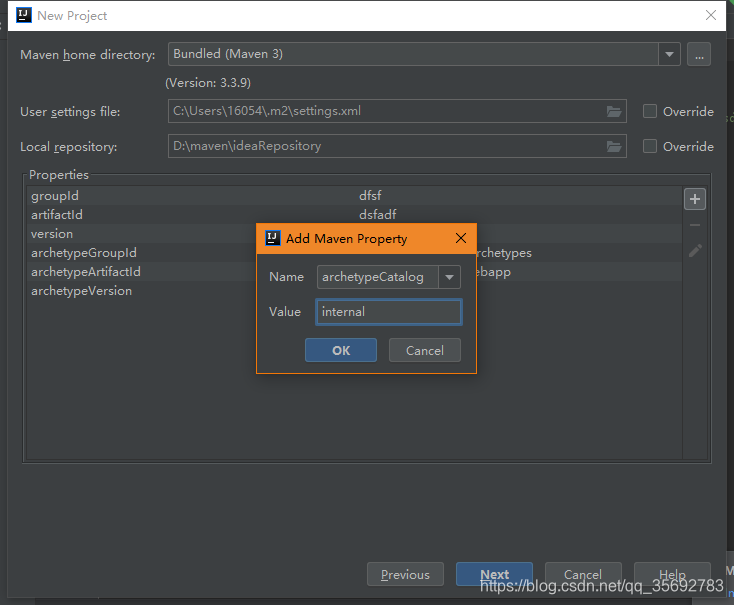Screen dimensions: 734x605
Task: Click IntelliJ icon in Add Maven Property title
Action: pos(272,238)
